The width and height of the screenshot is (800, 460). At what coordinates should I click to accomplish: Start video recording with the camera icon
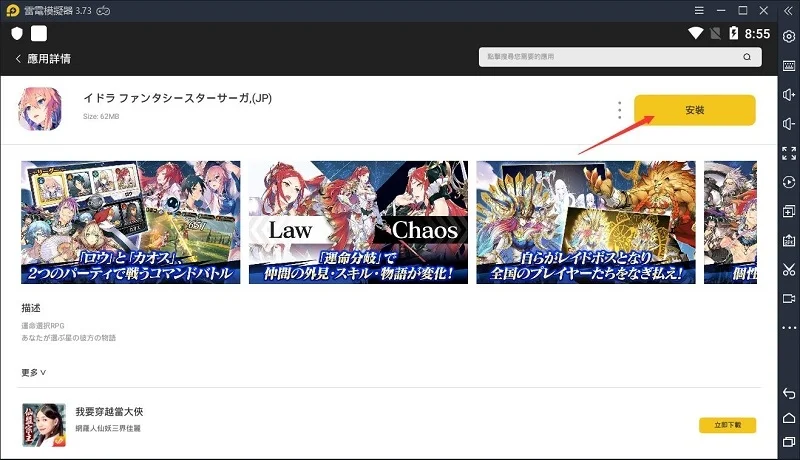click(x=789, y=298)
